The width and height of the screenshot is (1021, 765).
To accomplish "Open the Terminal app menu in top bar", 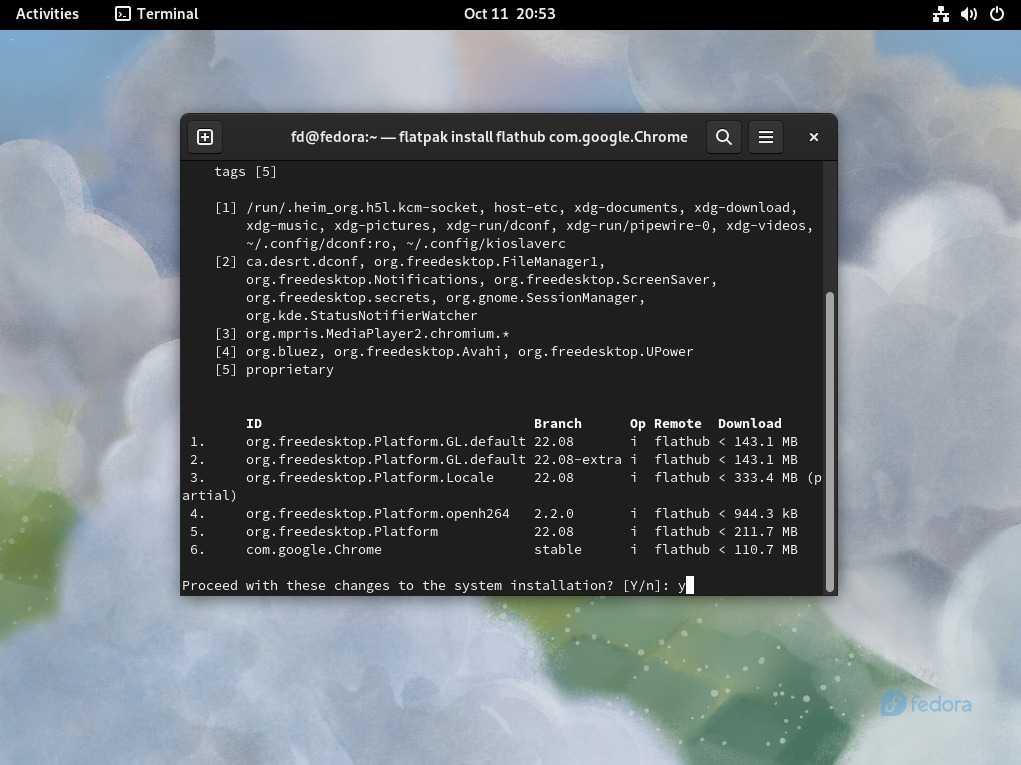I will [x=156, y=14].
